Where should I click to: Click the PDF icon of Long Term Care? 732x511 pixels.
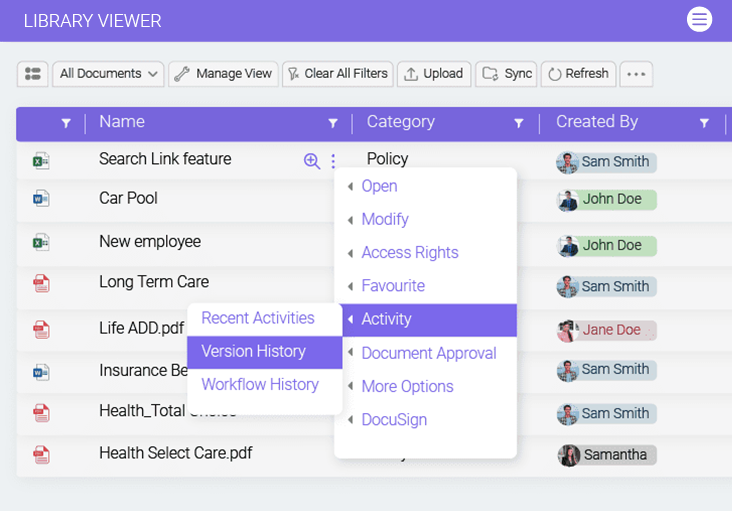(41, 283)
